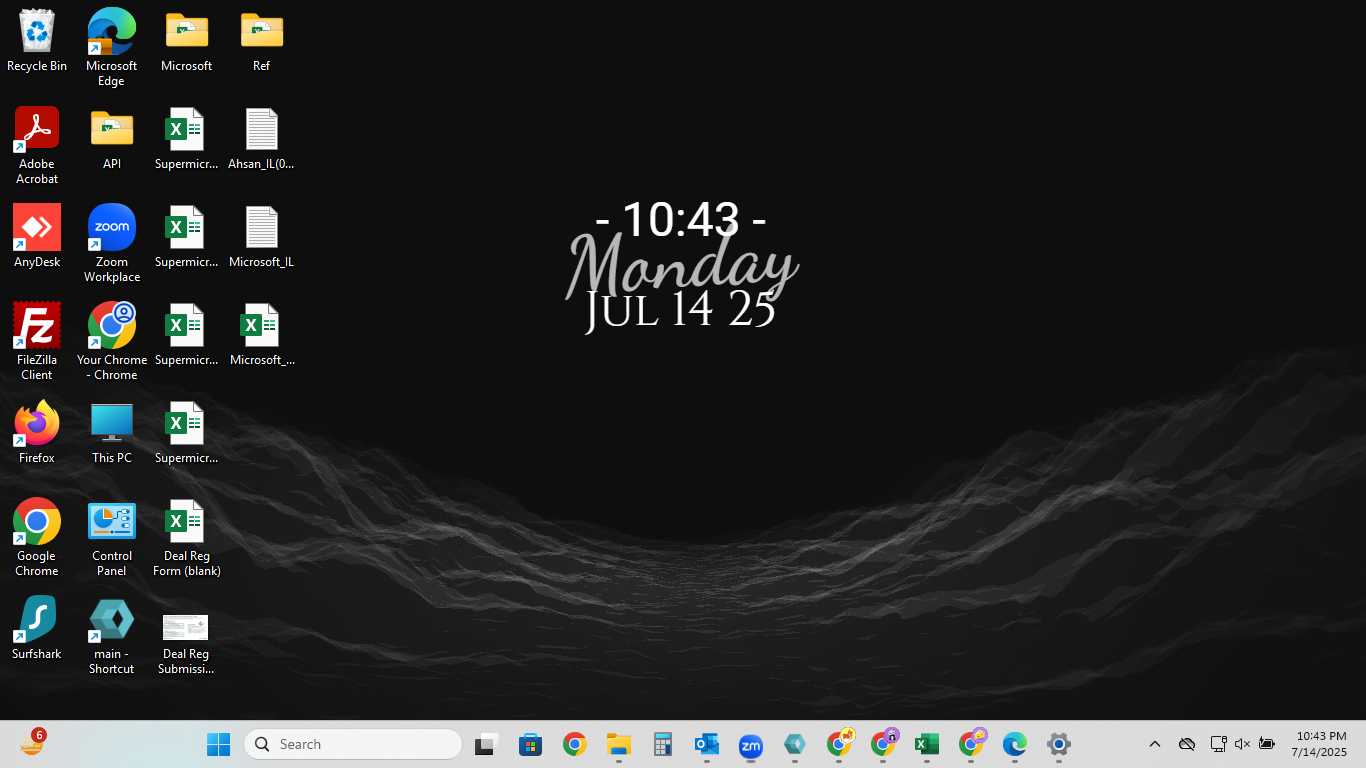1366x768 pixels.
Task: Select the AnyDesk desktop shortcut
Action: [37, 237]
